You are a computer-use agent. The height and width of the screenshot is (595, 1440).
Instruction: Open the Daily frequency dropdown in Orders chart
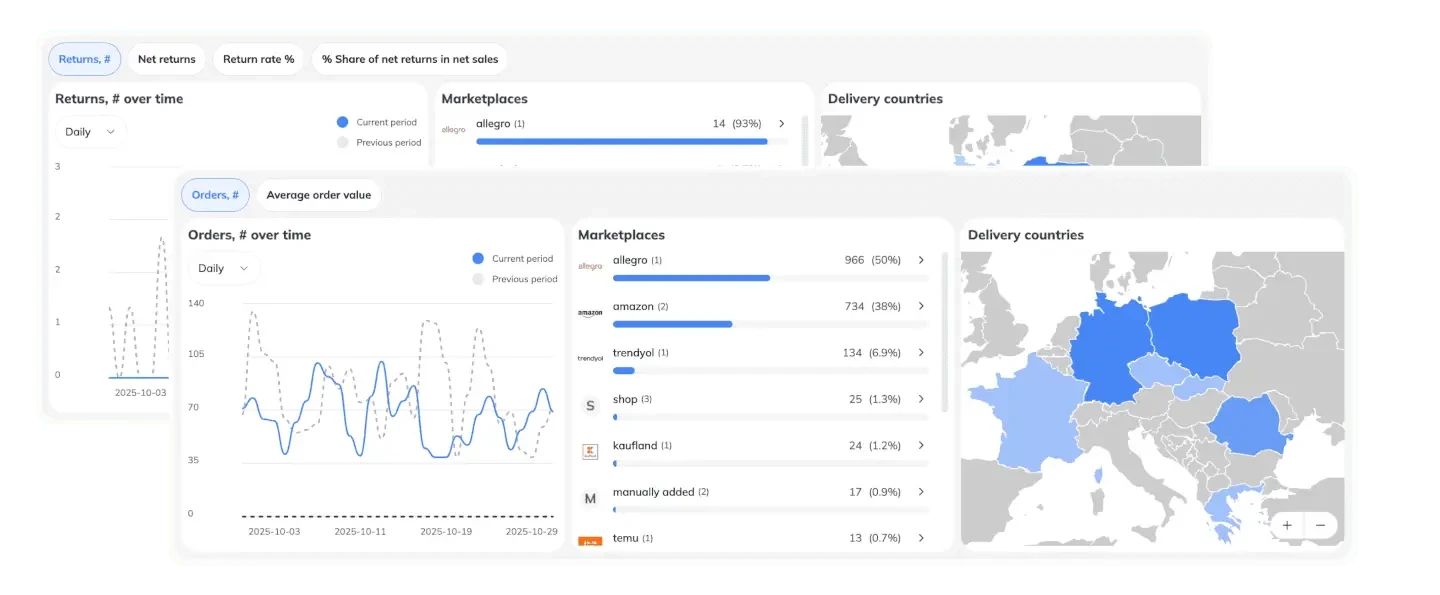pyautogui.click(x=223, y=268)
